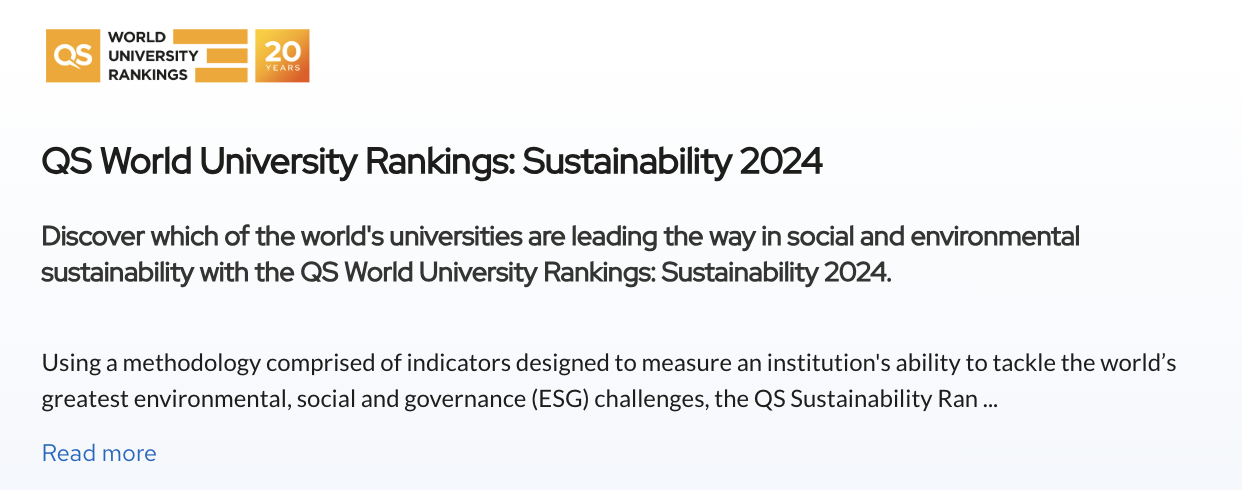Click the Sustainability 2024 page heading
Image resolution: width=1242 pixels, height=490 pixels.
[431, 161]
